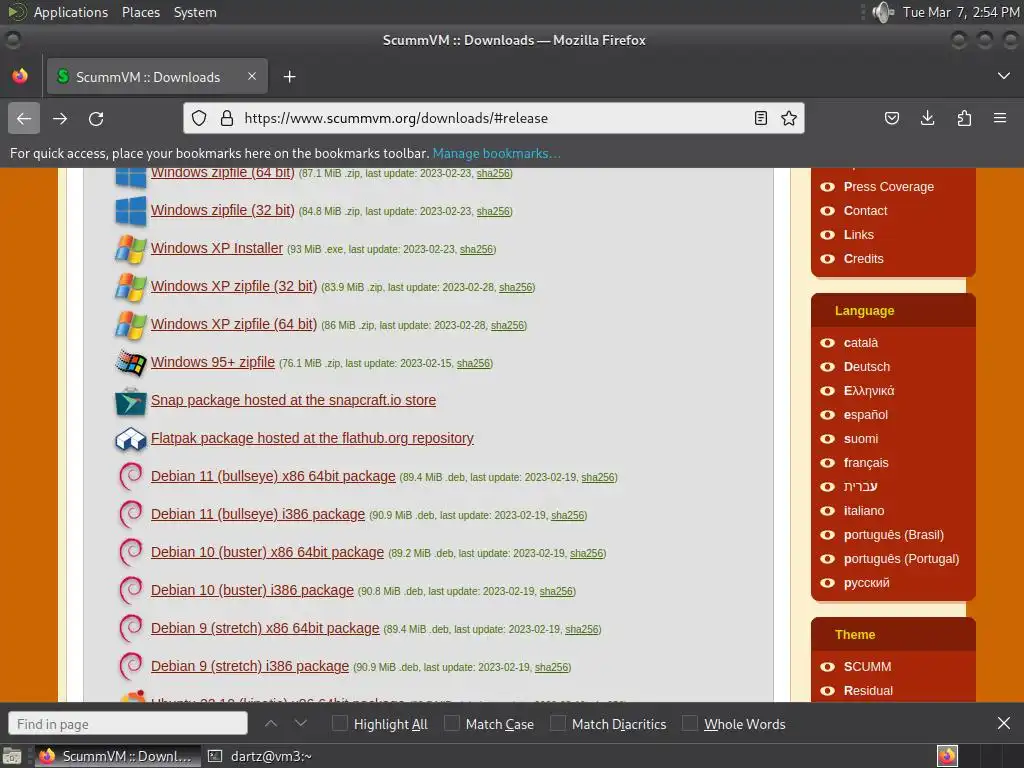1024x768 pixels.
Task: Select the SCUMM theme
Action: 867,667
